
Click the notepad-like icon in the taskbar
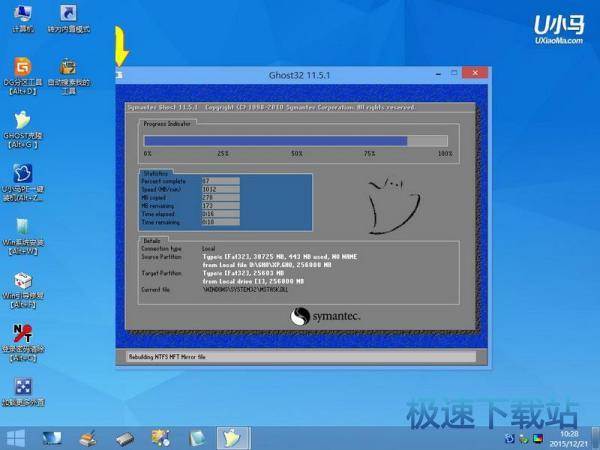[x=197, y=439]
